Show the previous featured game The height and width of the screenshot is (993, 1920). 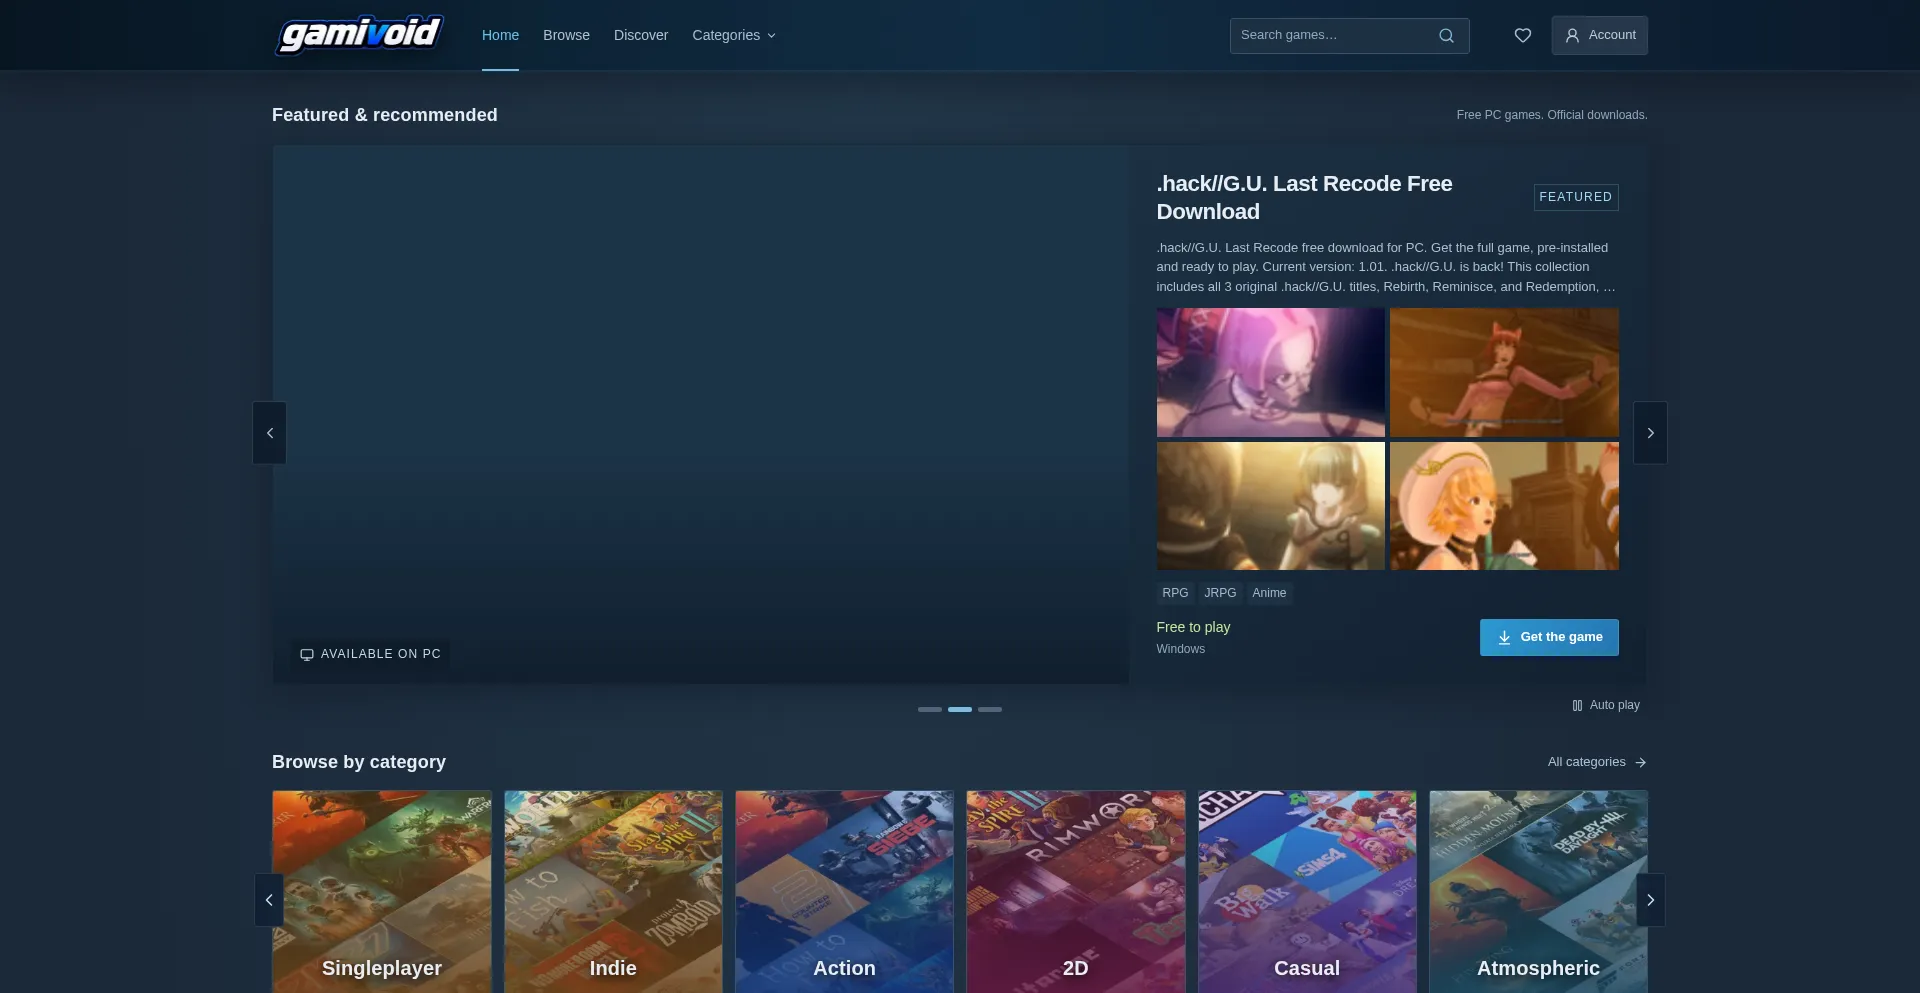[x=269, y=433]
